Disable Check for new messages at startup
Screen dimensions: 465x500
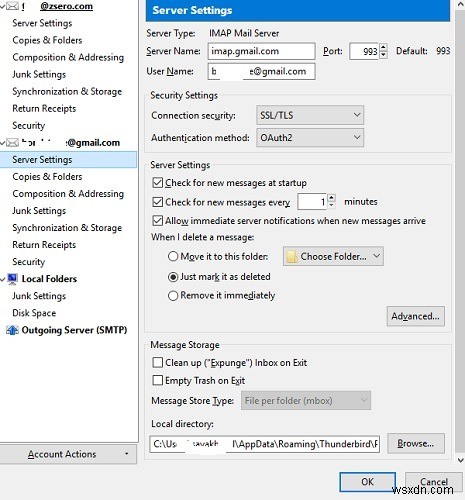click(157, 183)
